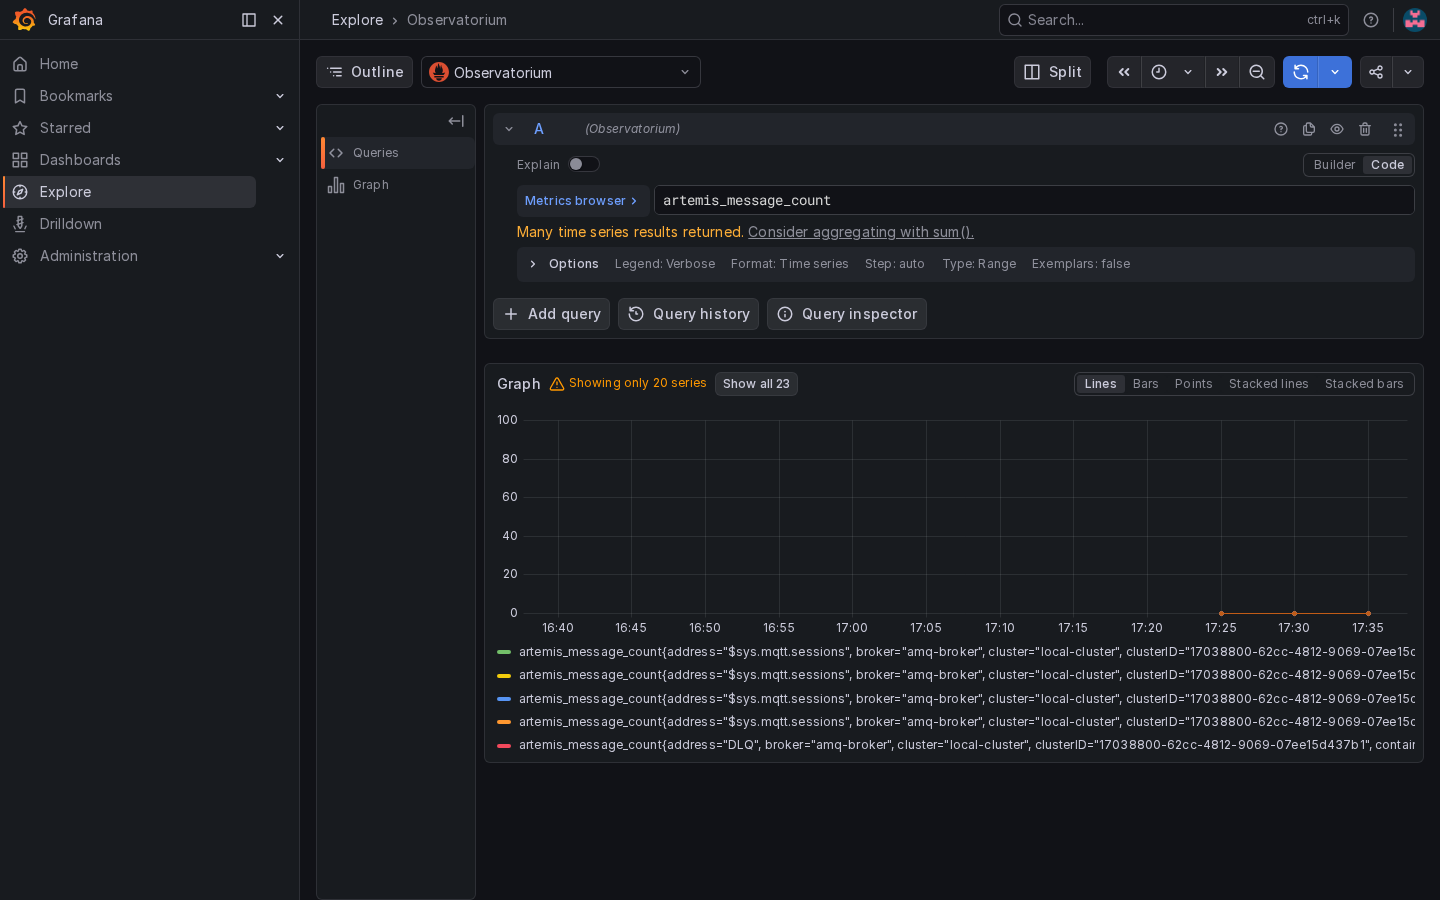Click Consider aggregating with sum() link
The image size is (1440, 900).
coord(861,232)
